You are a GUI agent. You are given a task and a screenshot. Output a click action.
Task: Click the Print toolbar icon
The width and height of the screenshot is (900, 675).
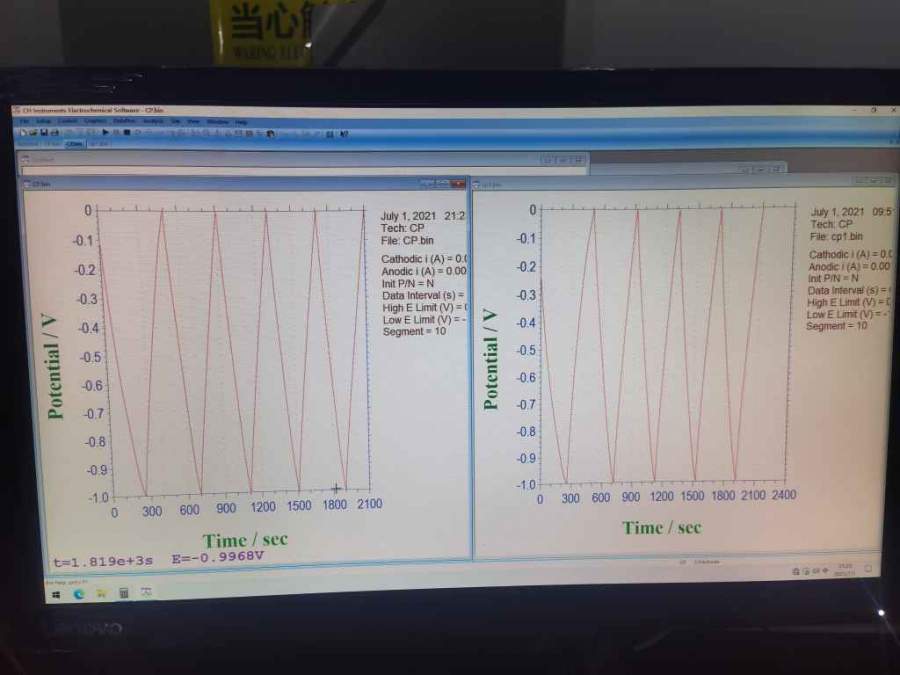tap(55, 132)
